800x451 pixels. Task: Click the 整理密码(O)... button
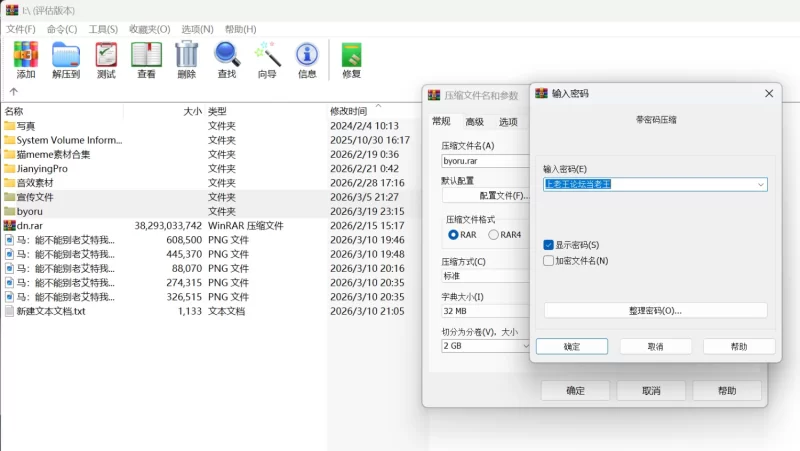point(655,311)
